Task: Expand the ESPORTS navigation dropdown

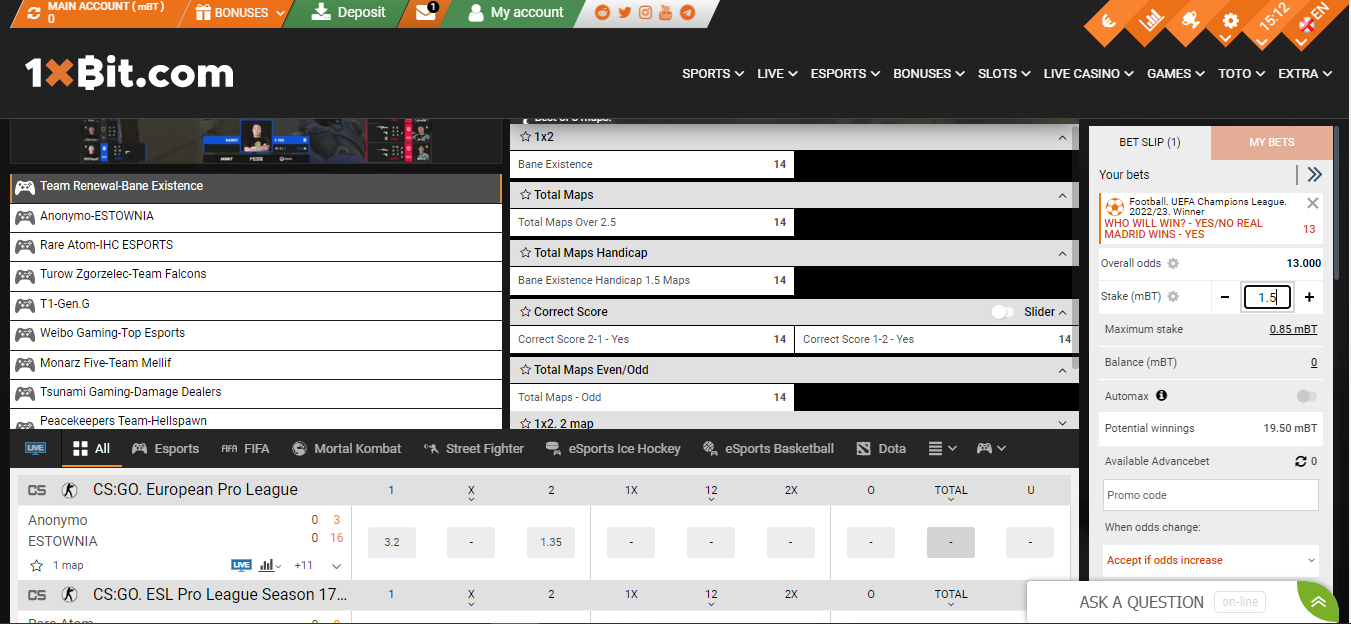Action: 845,73
